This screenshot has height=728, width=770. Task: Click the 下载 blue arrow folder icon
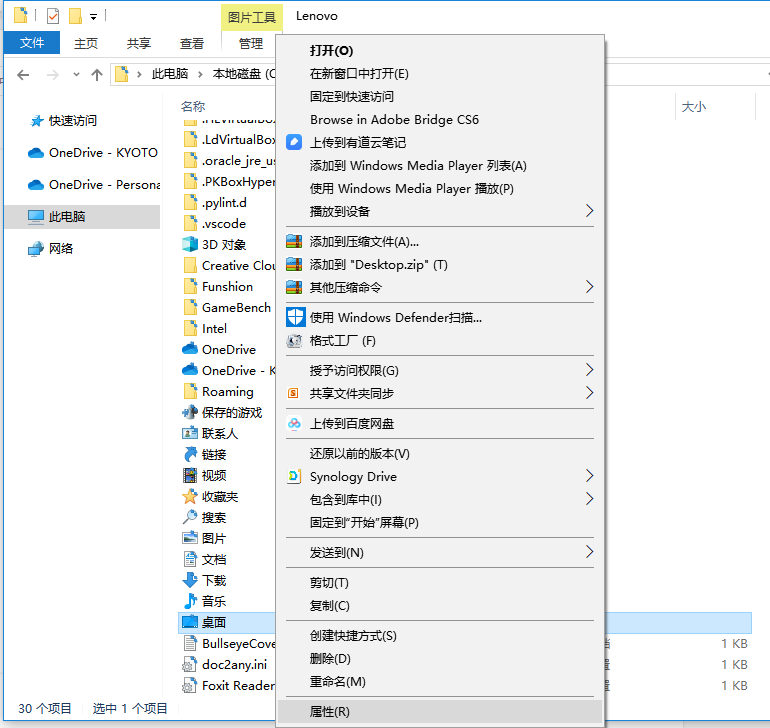pos(190,580)
